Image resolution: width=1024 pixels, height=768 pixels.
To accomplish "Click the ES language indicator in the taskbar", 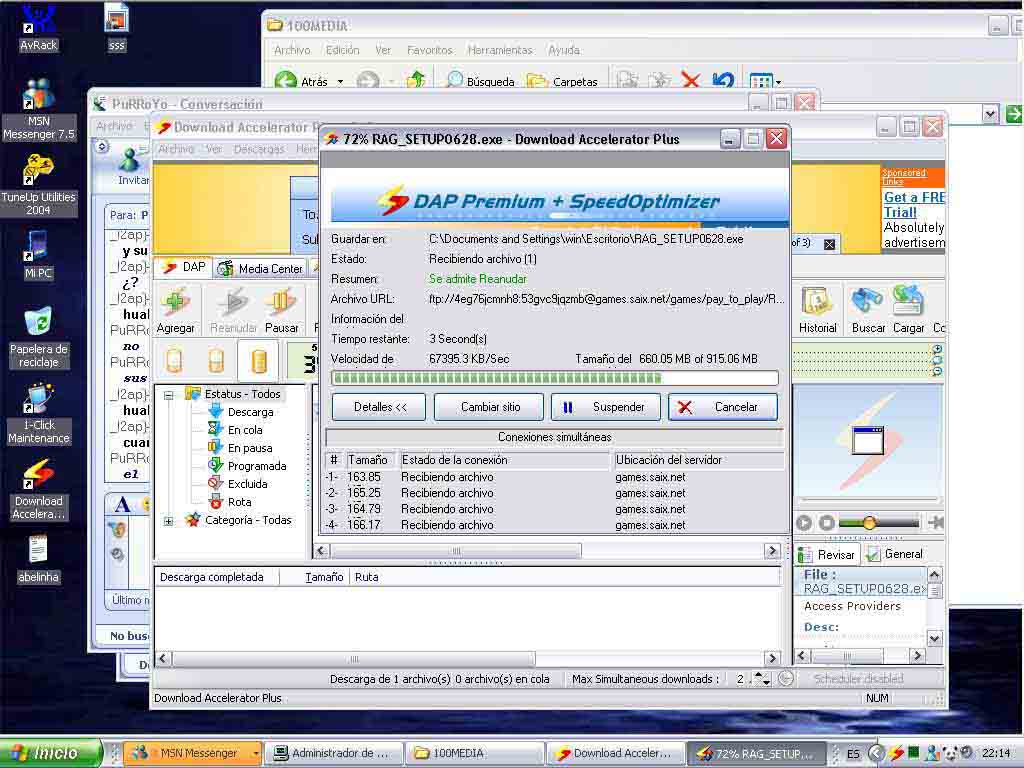I will click(853, 753).
